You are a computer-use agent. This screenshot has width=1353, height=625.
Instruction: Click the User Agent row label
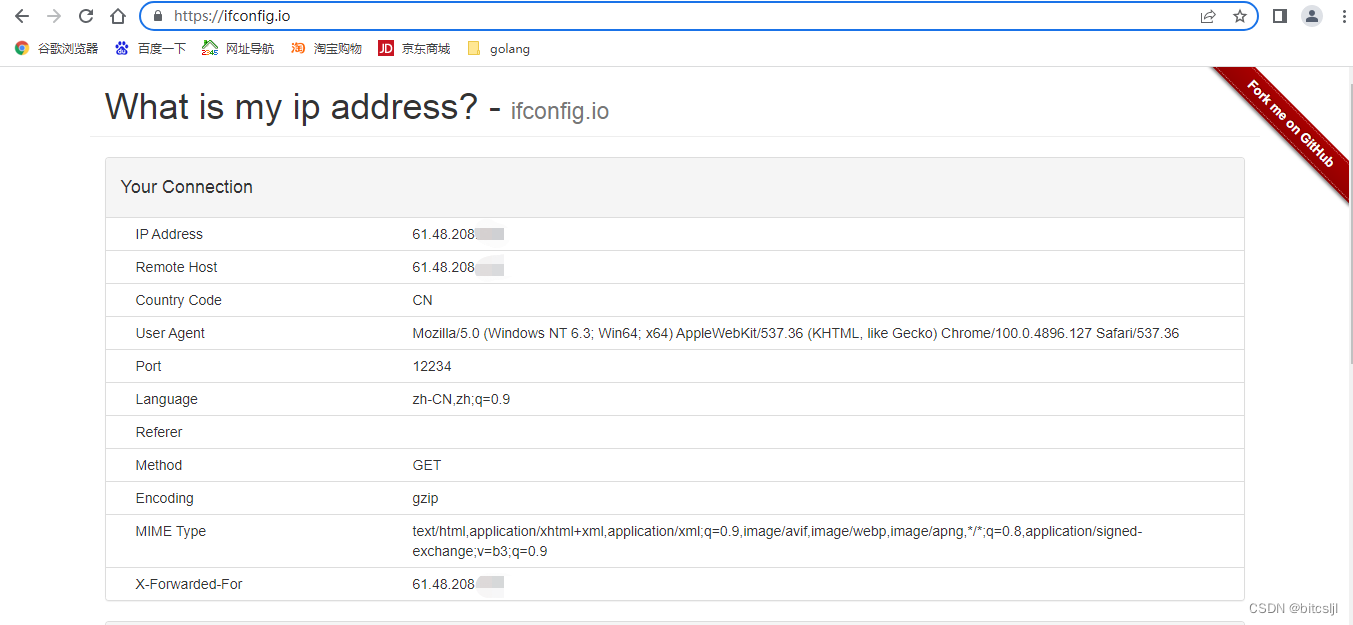point(170,333)
